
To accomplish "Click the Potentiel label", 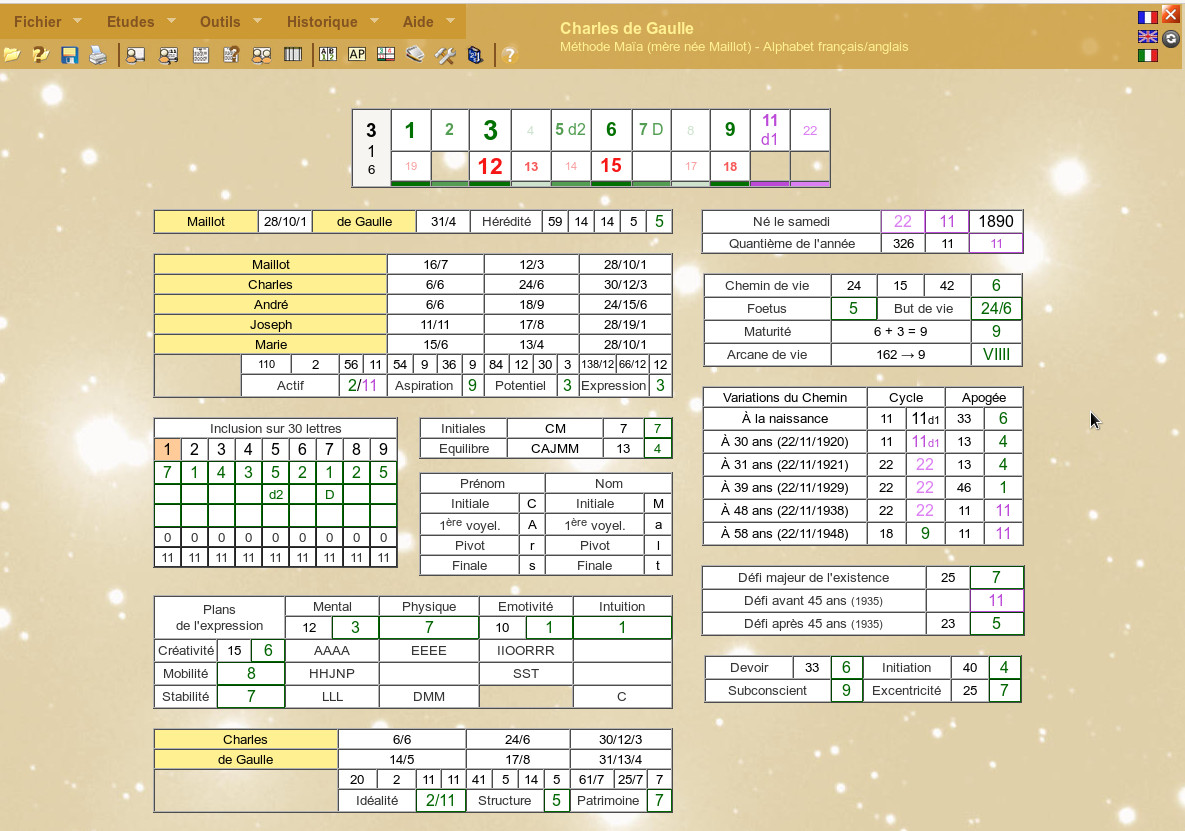I will pos(520,385).
